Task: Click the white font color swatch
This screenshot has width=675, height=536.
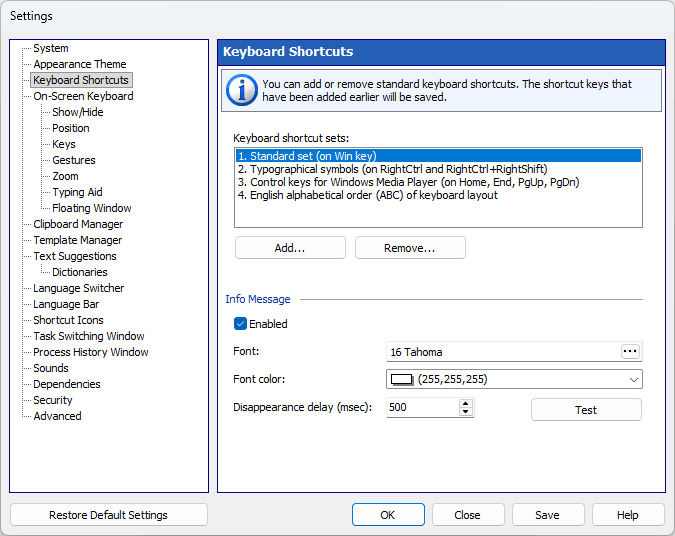Action: pos(402,379)
